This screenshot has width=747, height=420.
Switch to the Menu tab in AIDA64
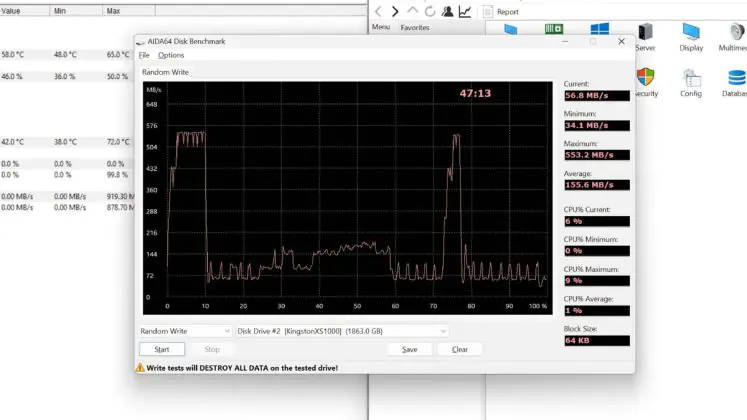click(x=381, y=27)
